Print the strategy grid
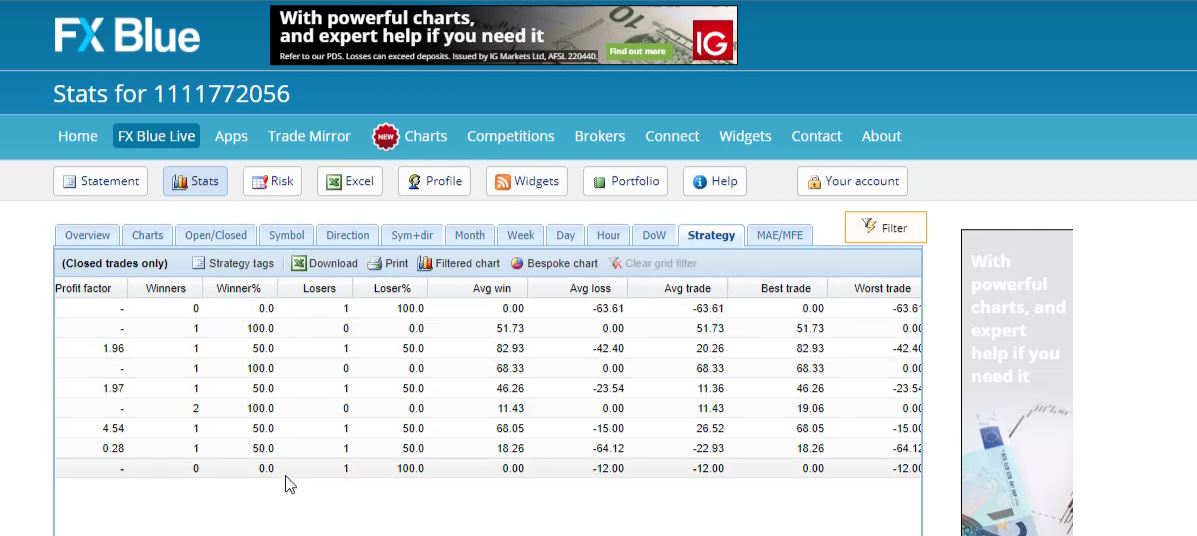This screenshot has height=536, width=1197. 388,263
